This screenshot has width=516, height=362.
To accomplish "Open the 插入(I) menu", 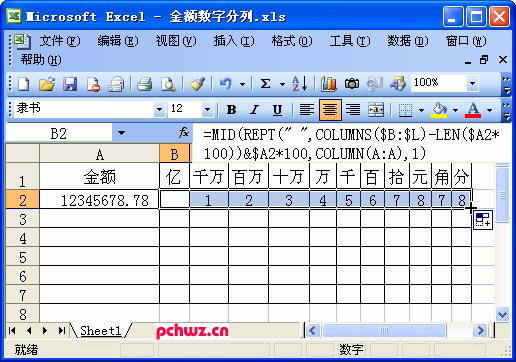I will click(x=234, y=41).
